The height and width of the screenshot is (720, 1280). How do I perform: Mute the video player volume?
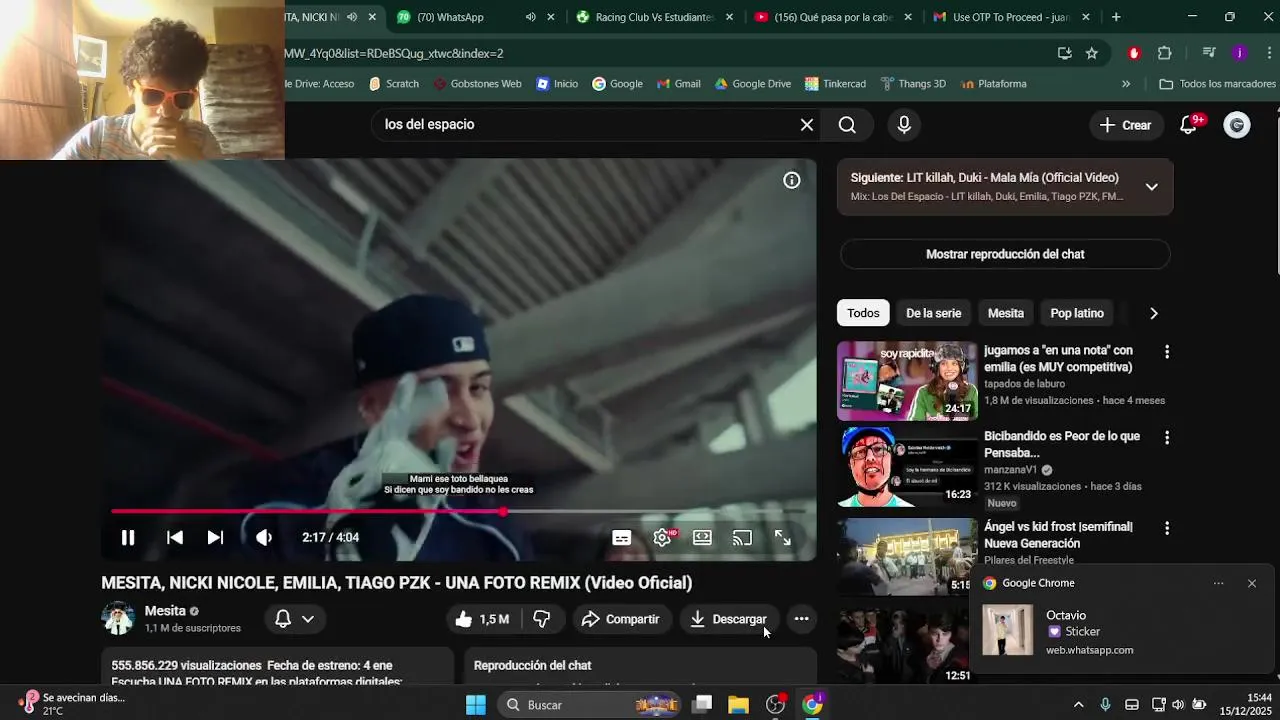264,538
